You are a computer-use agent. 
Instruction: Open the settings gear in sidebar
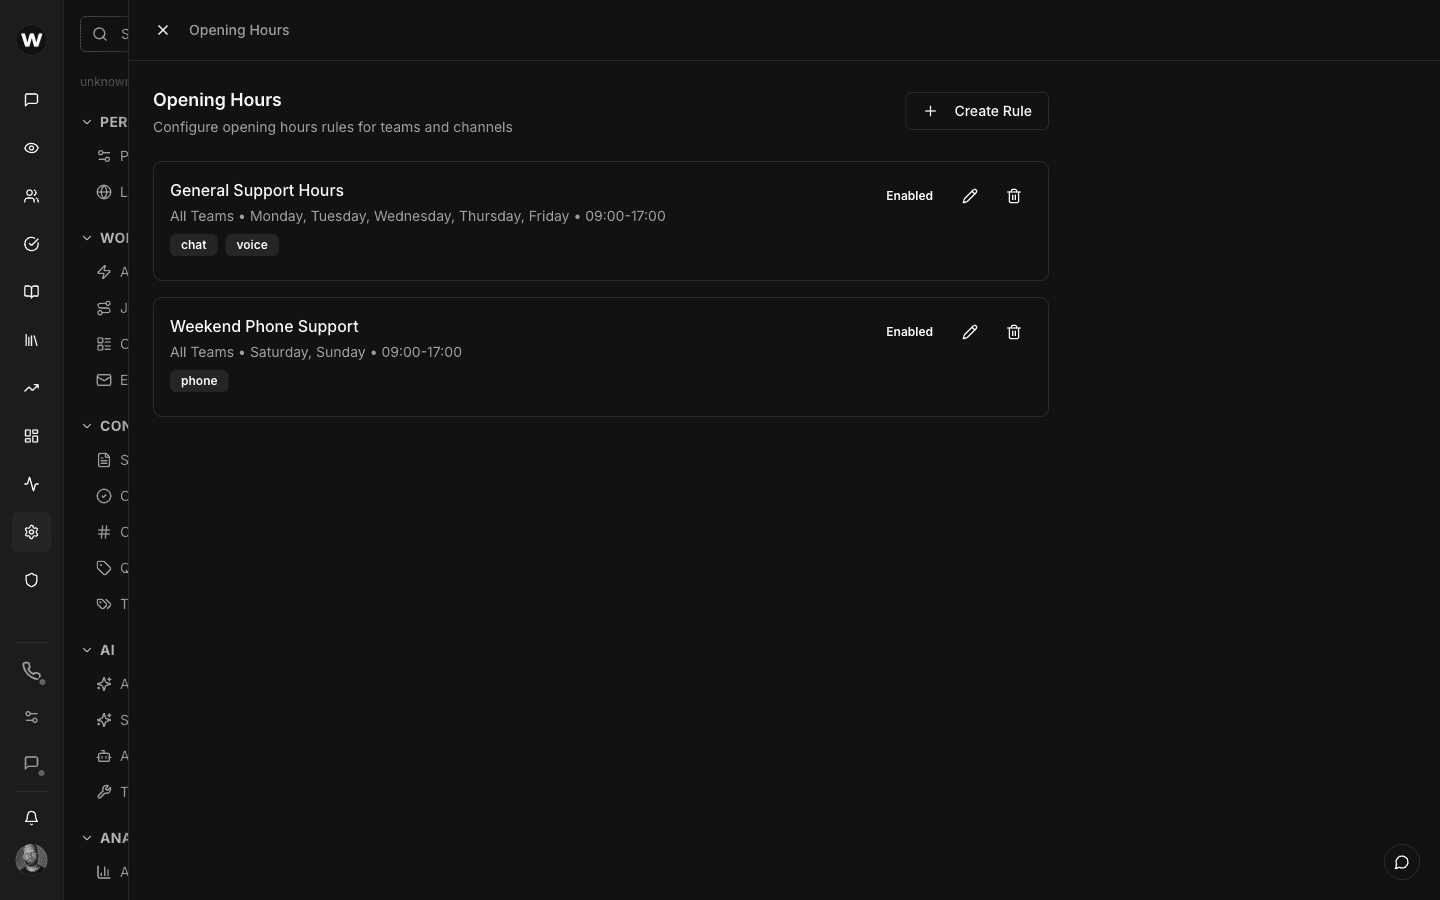click(x=32, y=532)
